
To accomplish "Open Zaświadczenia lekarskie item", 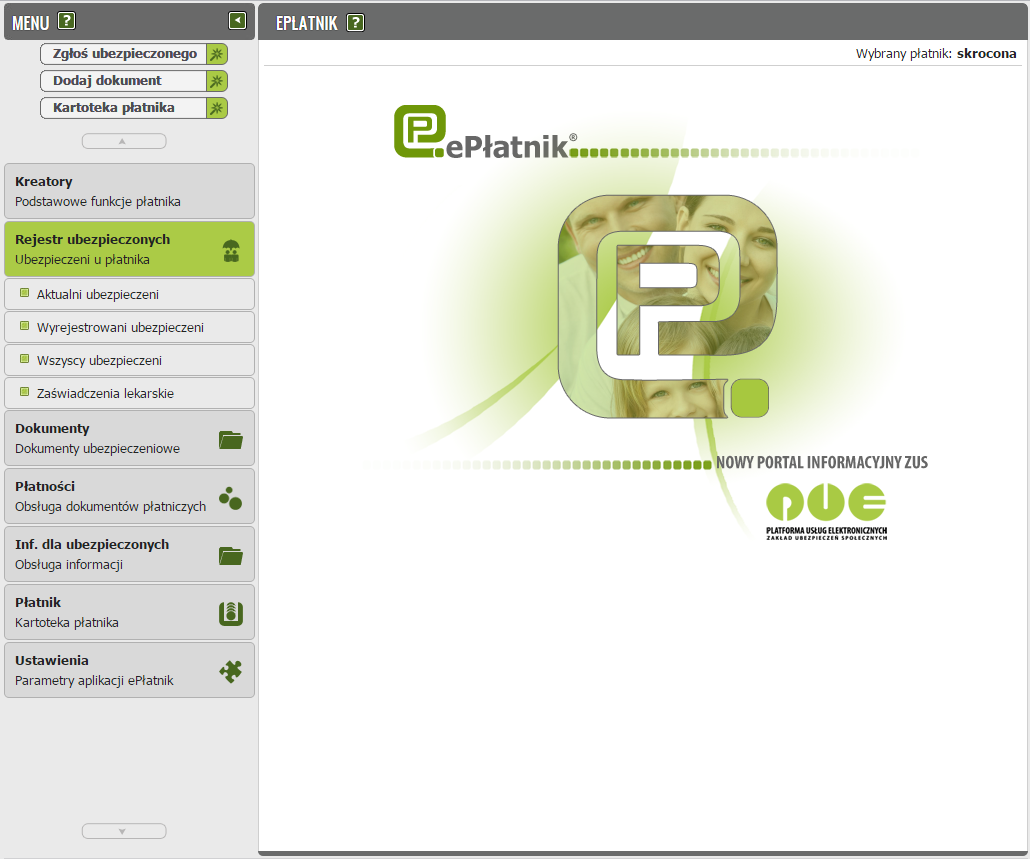I will coord(129,393).
